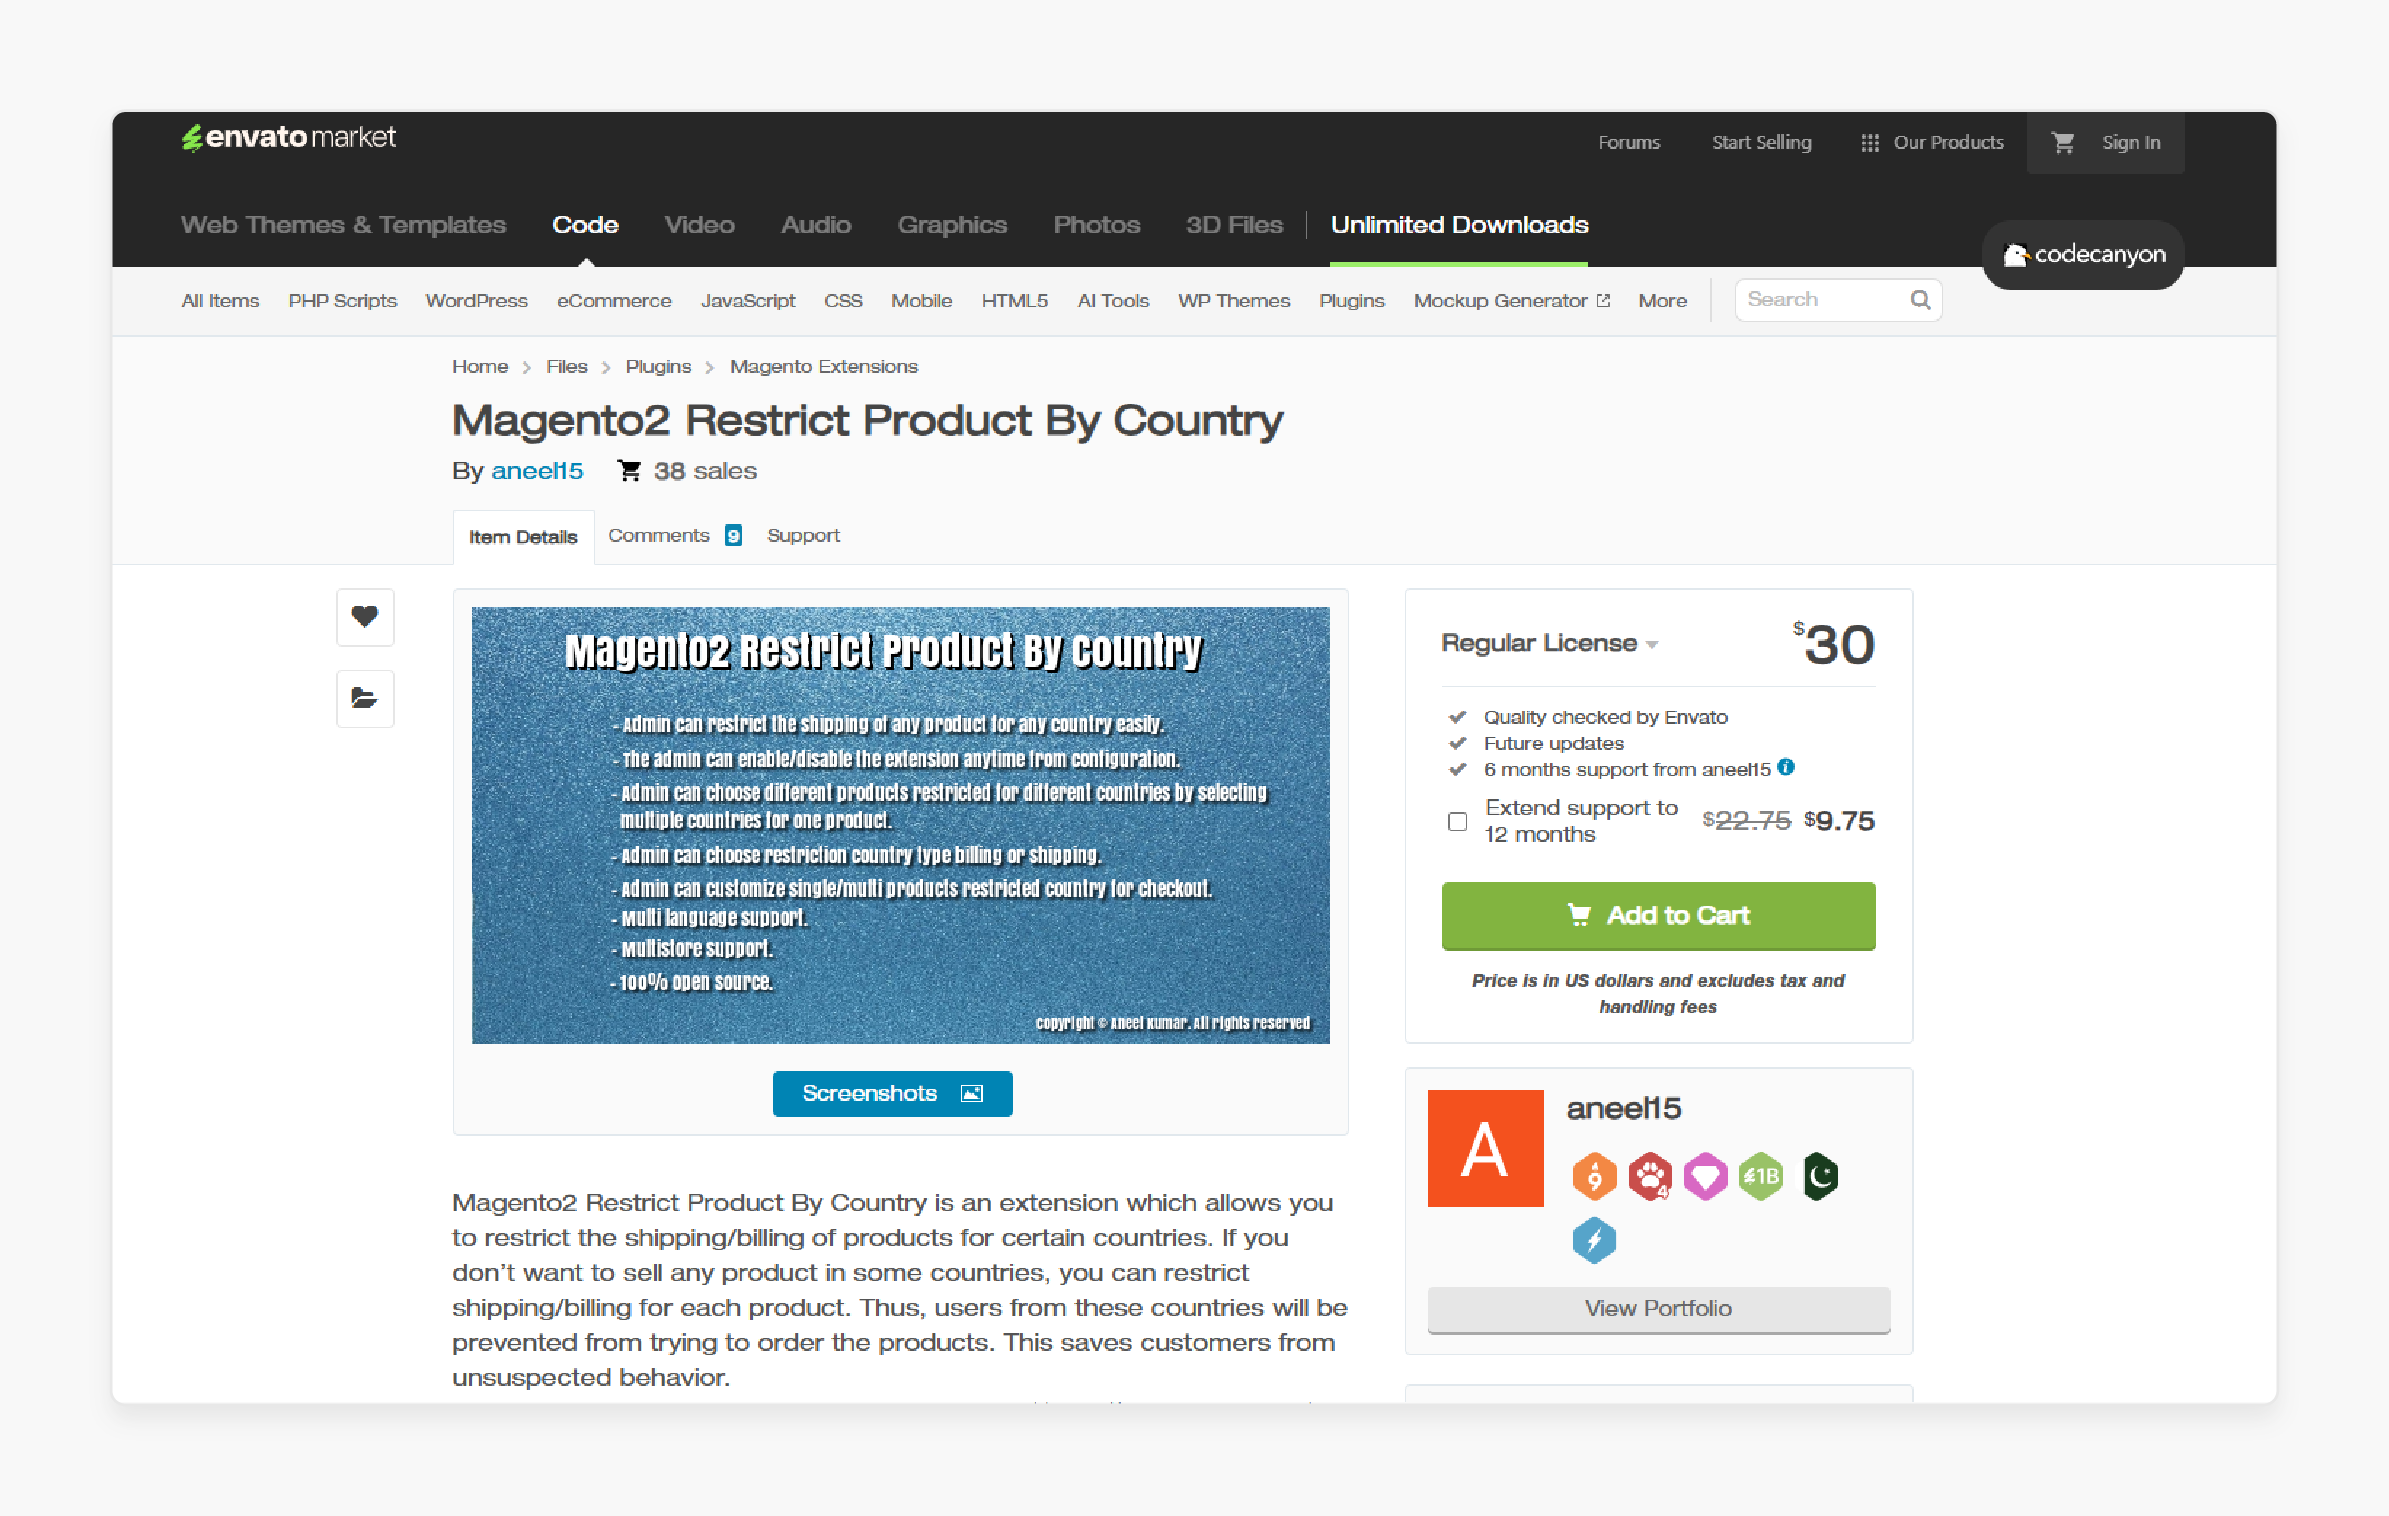Switch to the Support tab
The width and height of the screenshot is (2389, 1516).
pos(801,534)
